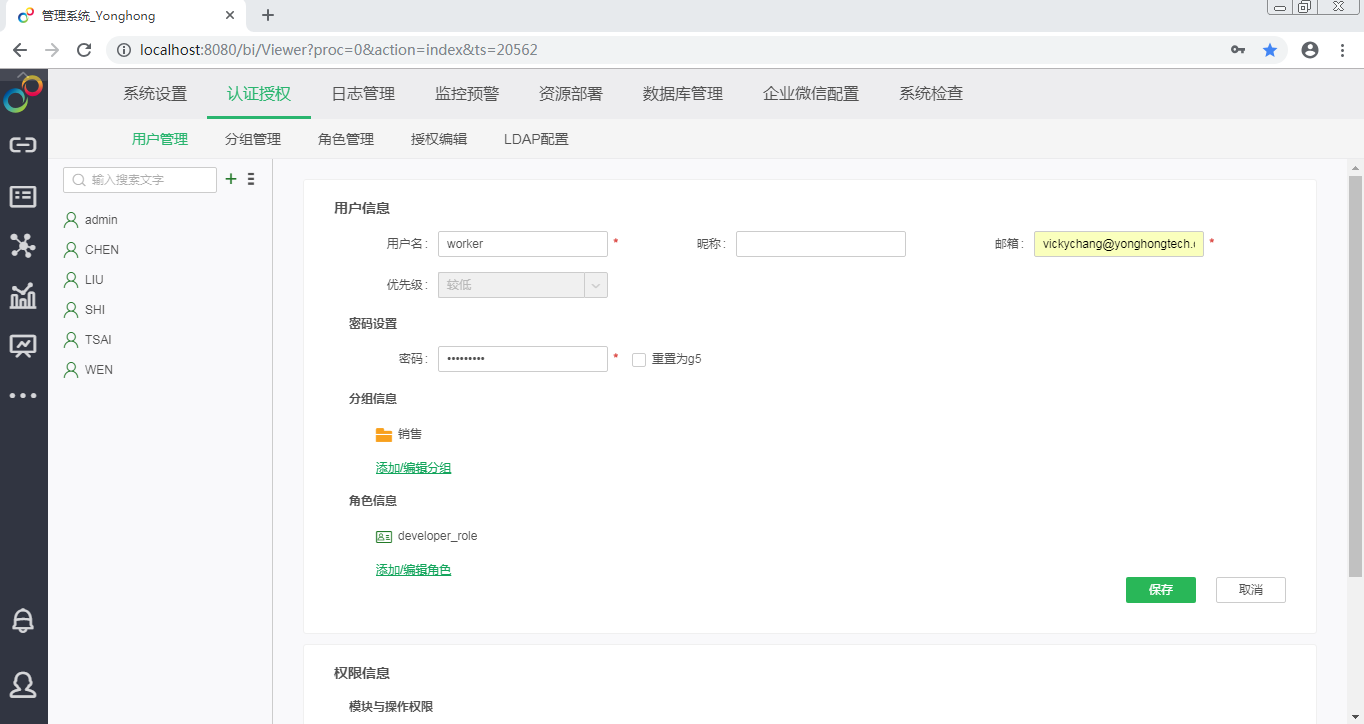Viewport: 1364px width, 724px height.
Task: Switch to the 日志管理 tab
Action: 363,94
